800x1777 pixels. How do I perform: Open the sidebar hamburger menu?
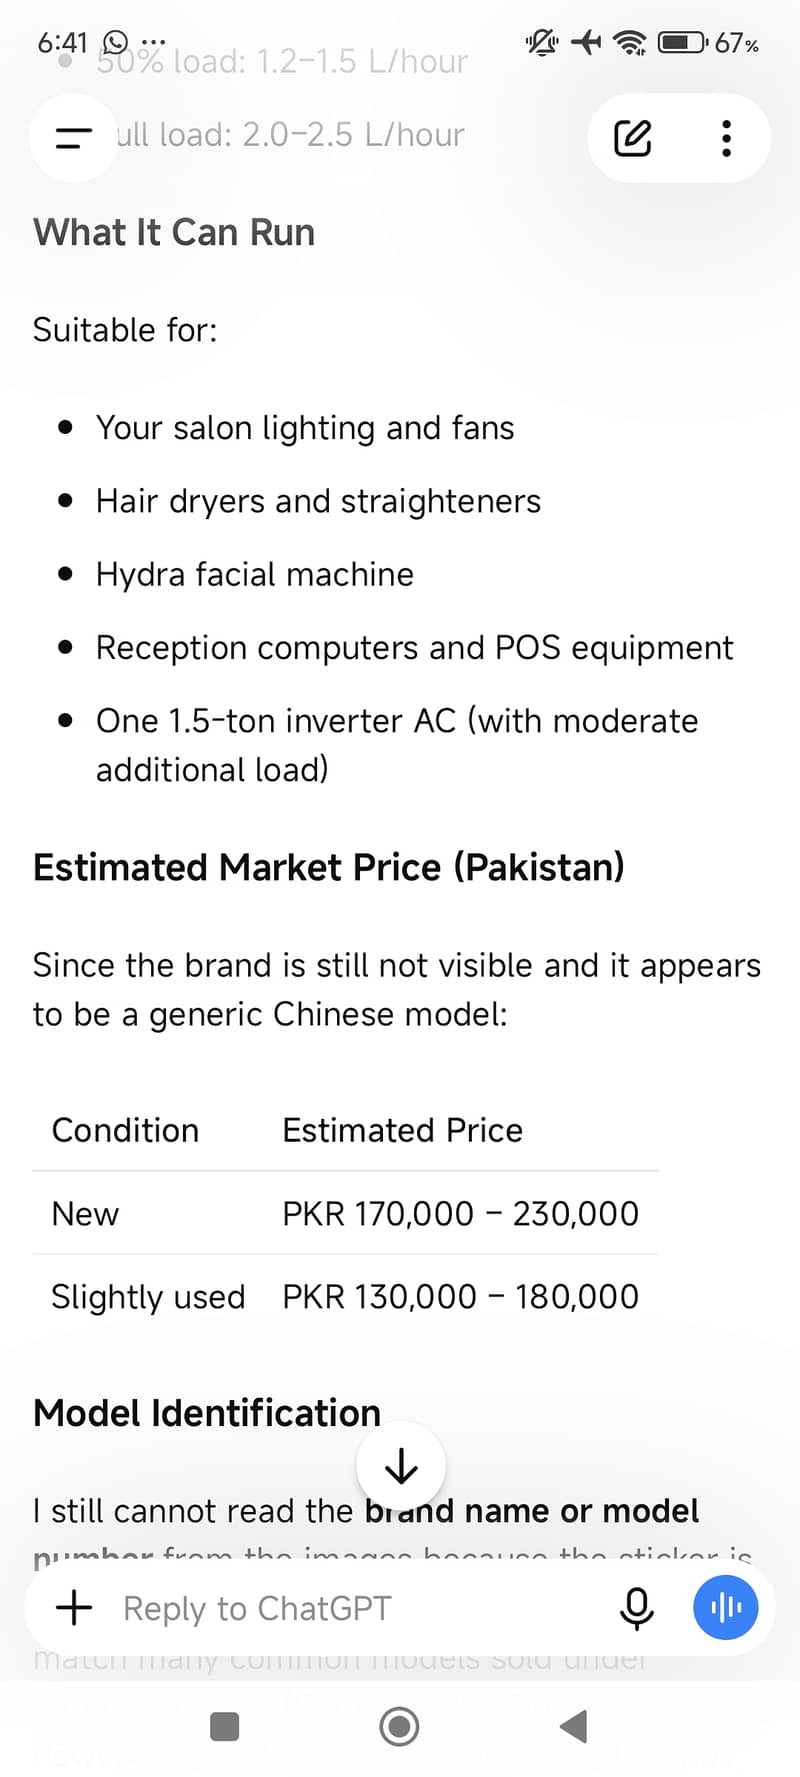(x=73, y=138)
